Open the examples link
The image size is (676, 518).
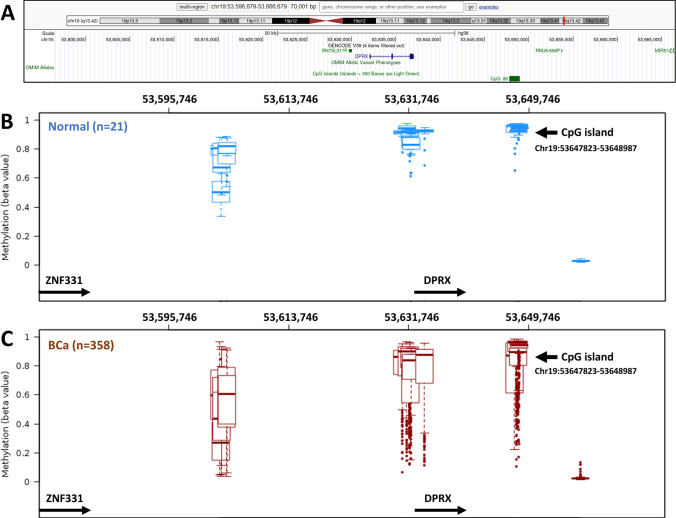click(488, 7)
